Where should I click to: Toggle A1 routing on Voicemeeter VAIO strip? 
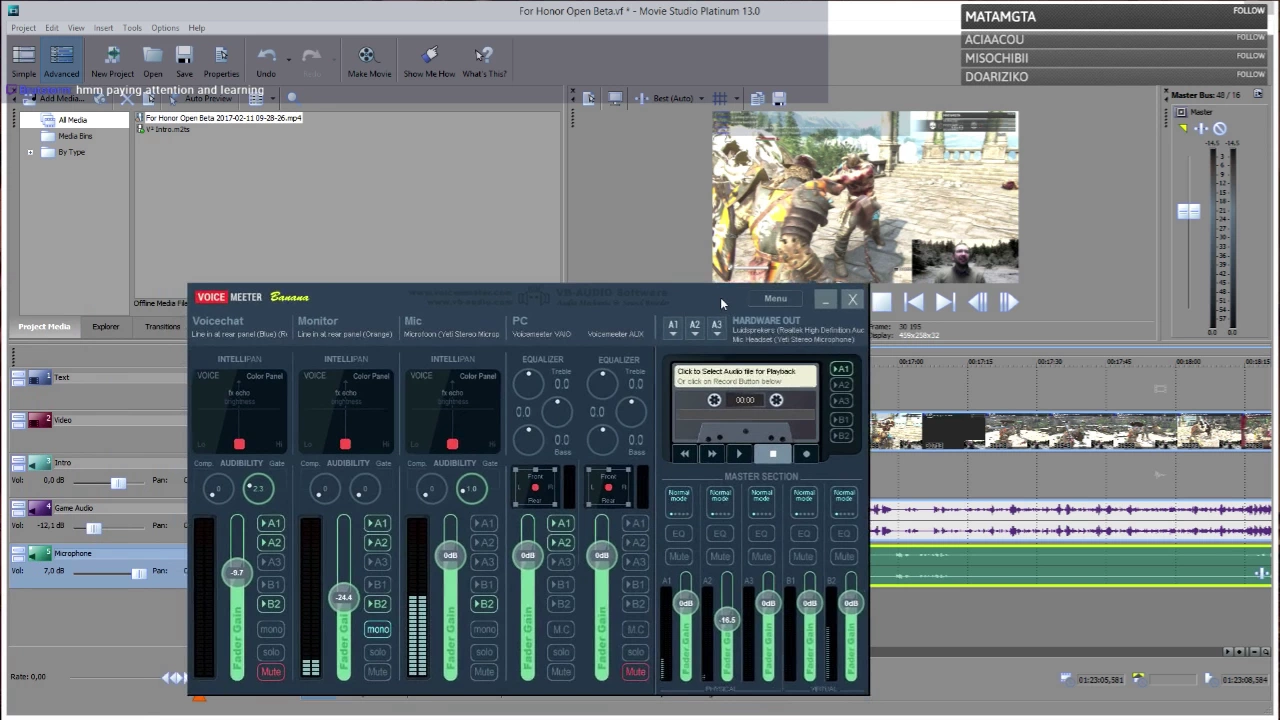click(561, 523)
